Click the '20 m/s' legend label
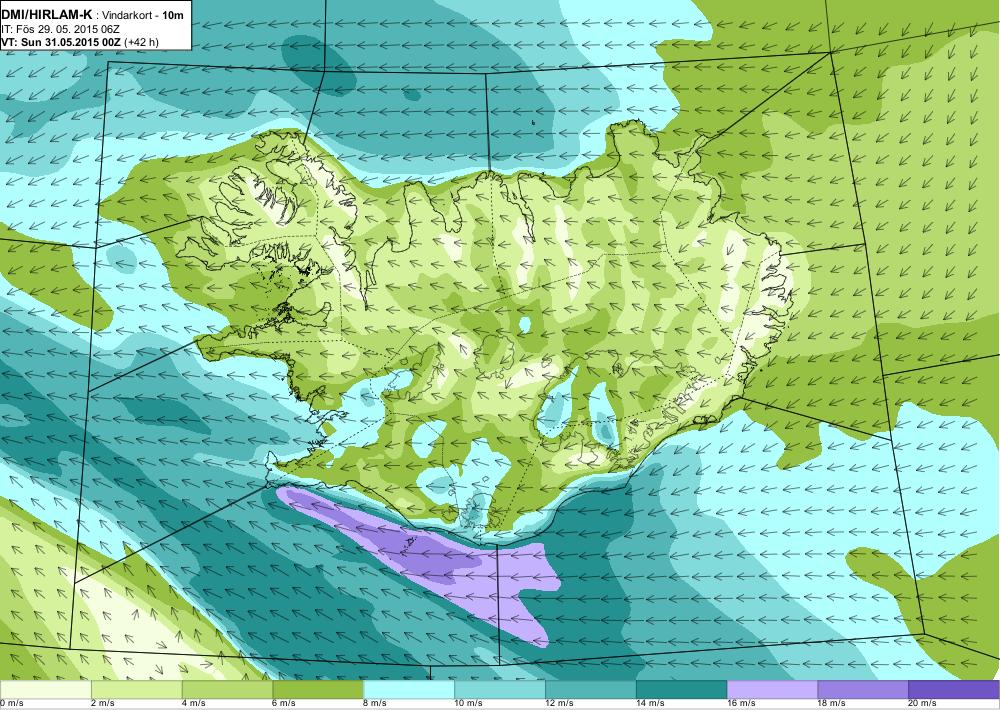1000x710 pixels. tap(922, 704)
